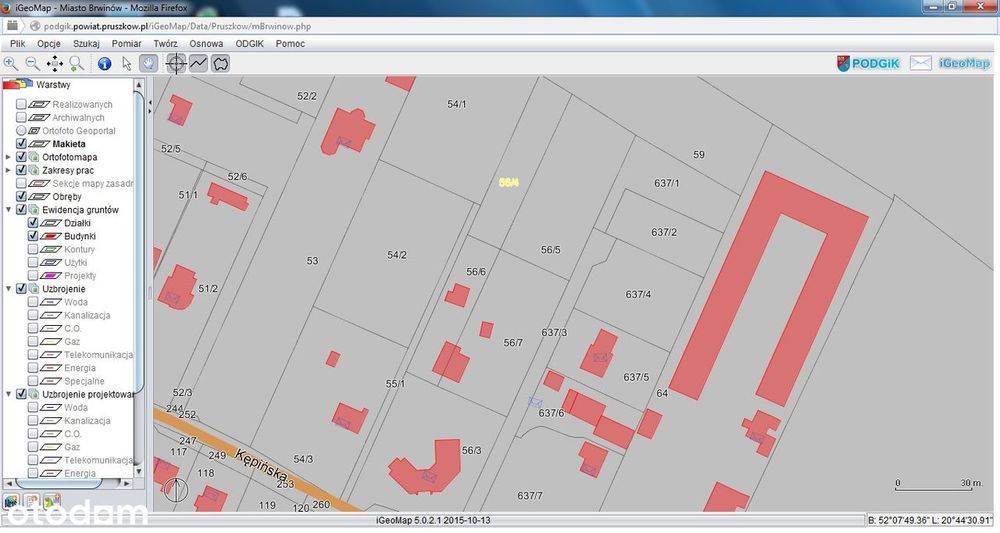
Task: Activate the blue info tool
Action: pos(105,63)
